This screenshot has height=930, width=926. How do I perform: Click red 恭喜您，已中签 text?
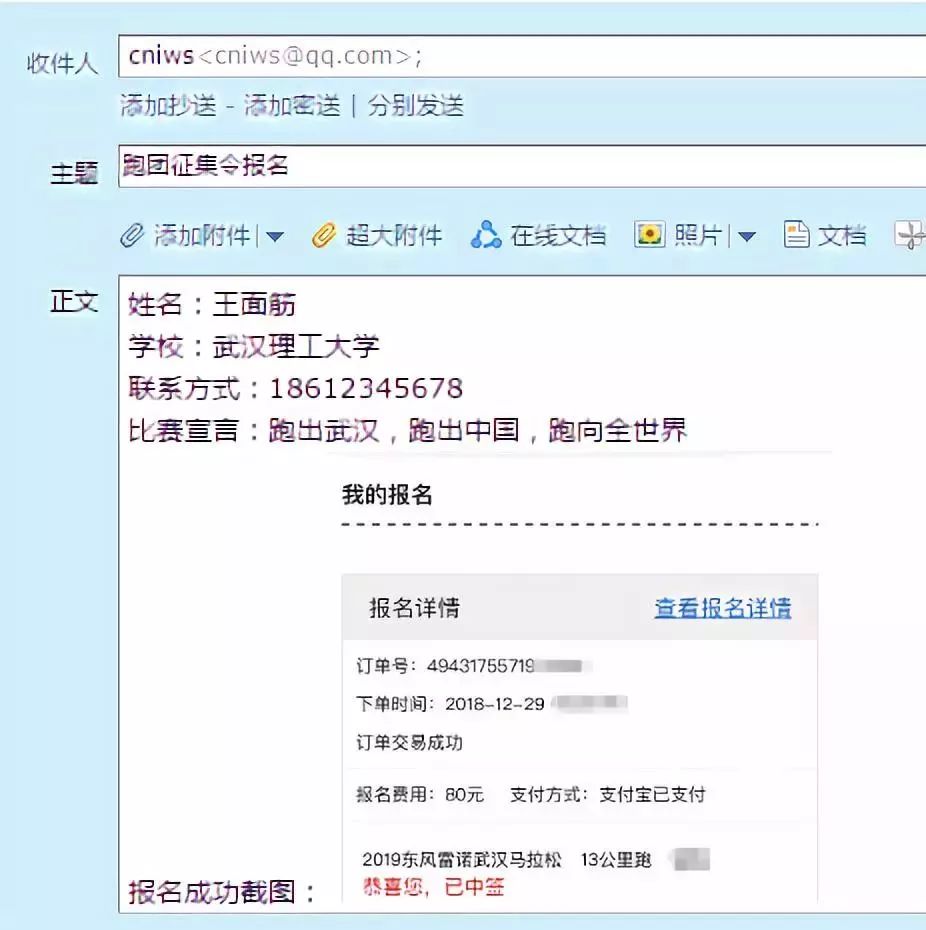click(x=434, y=887)
